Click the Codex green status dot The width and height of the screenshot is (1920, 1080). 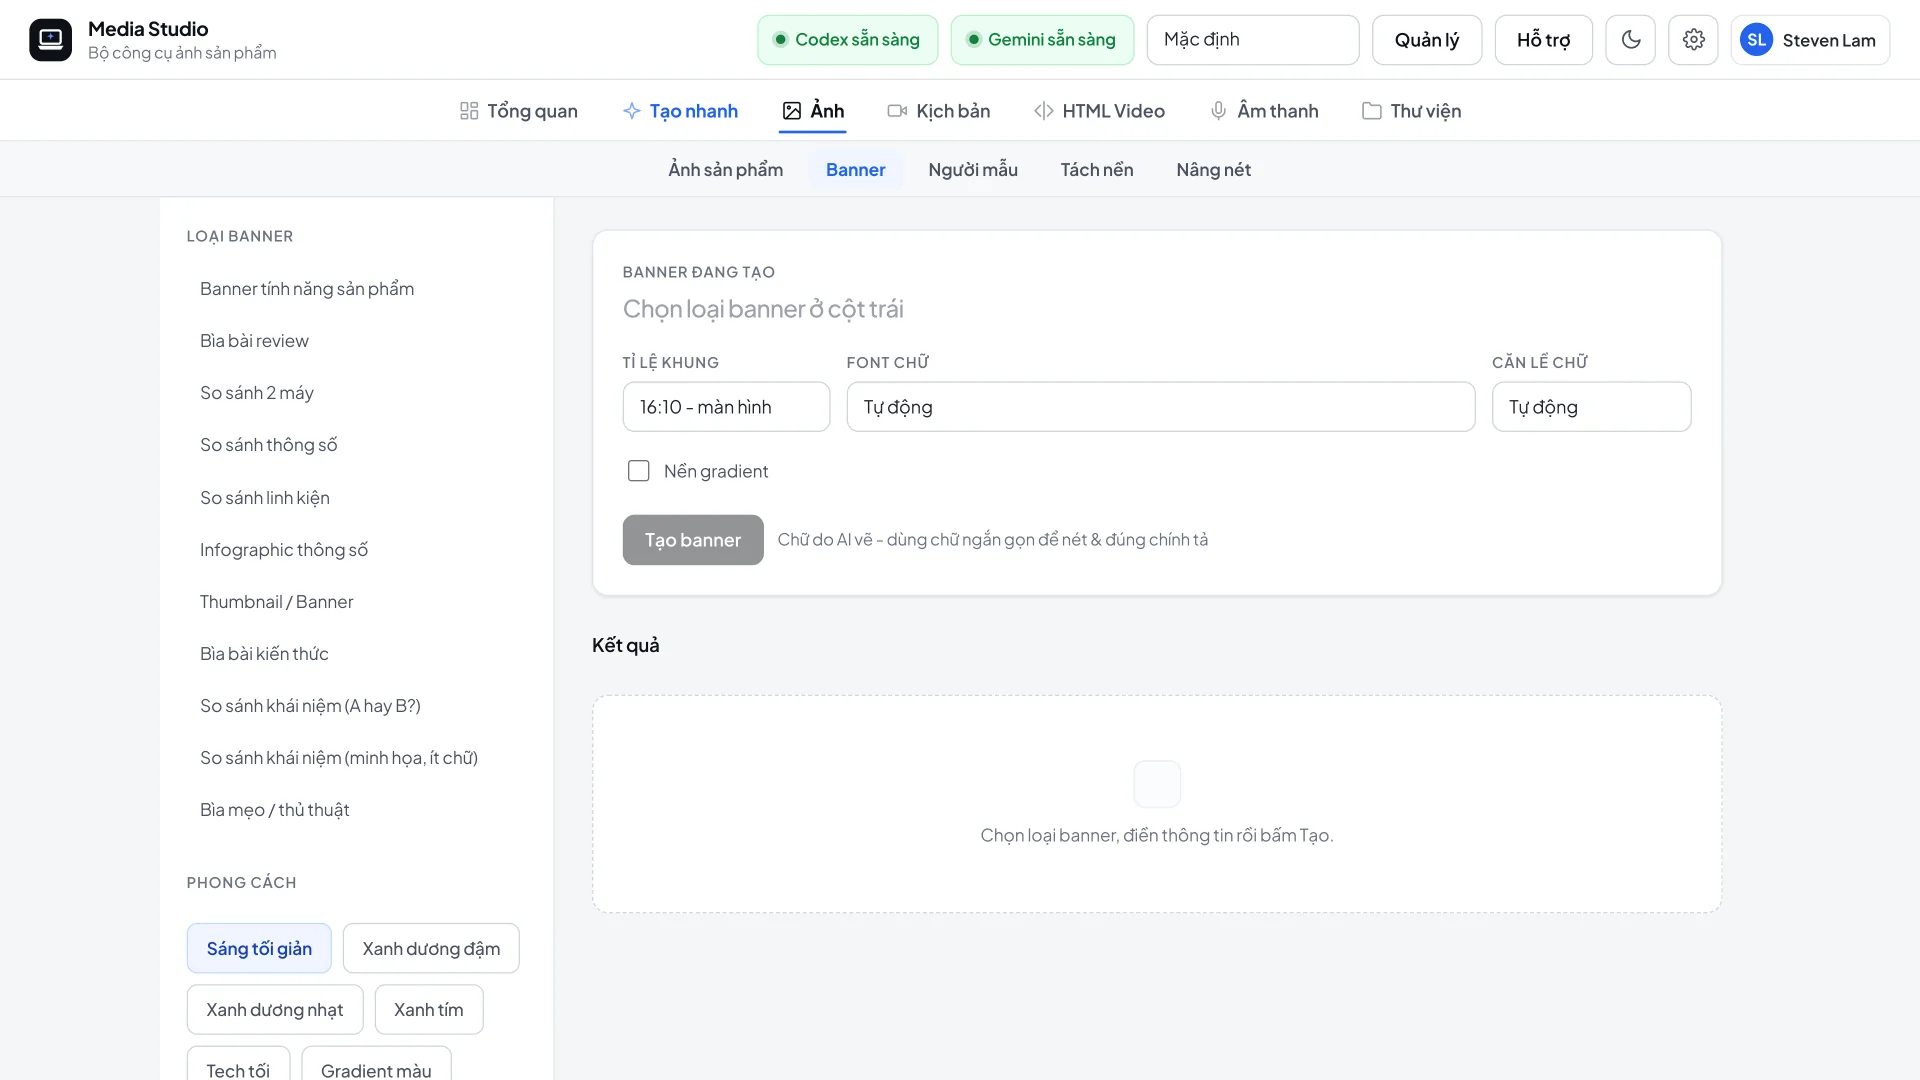(781, 40)
